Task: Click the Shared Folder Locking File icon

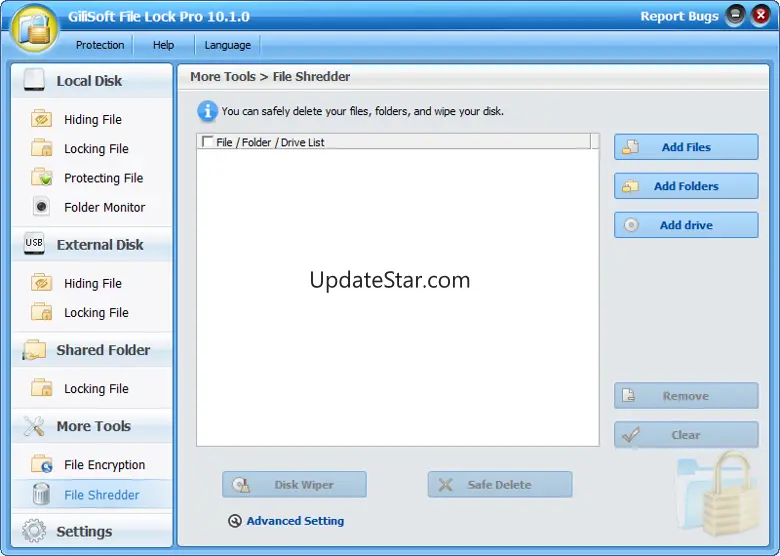Action: coord(42,388)
